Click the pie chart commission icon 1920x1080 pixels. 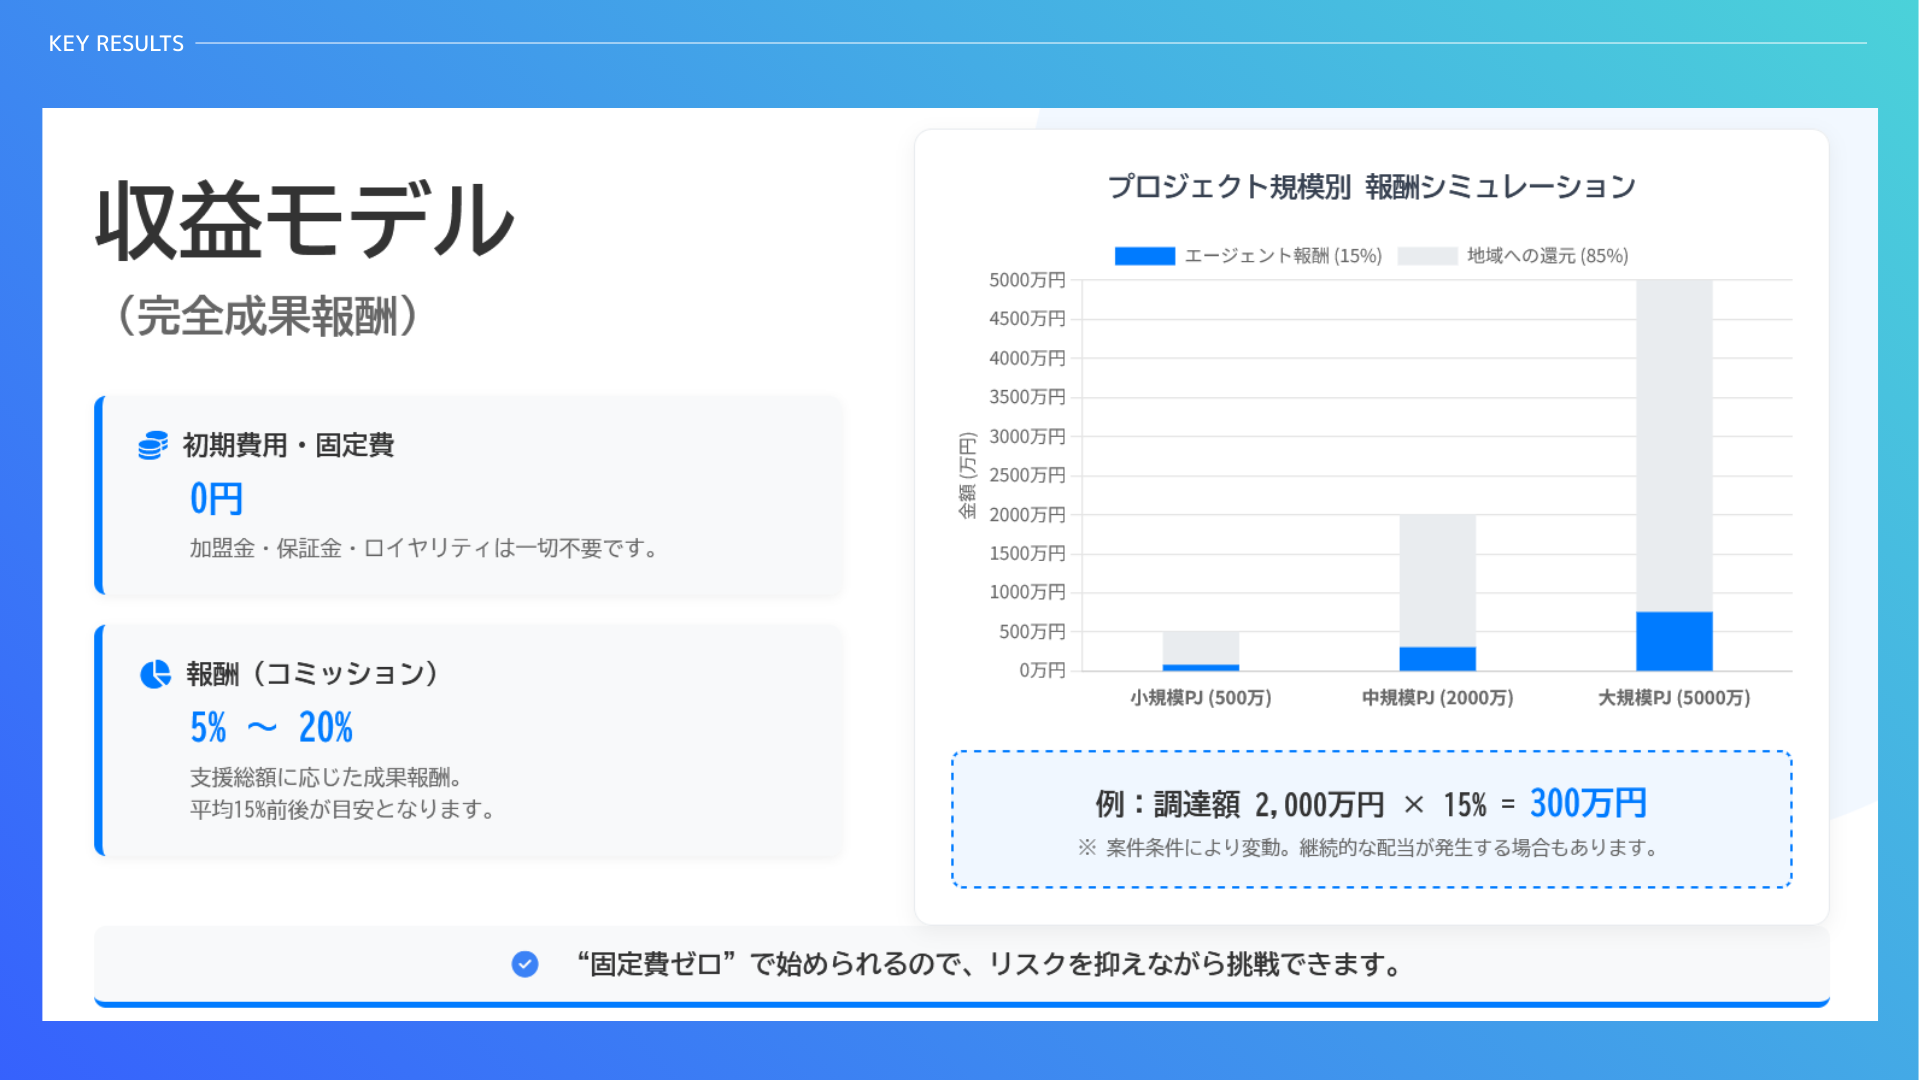pos(155,674)
